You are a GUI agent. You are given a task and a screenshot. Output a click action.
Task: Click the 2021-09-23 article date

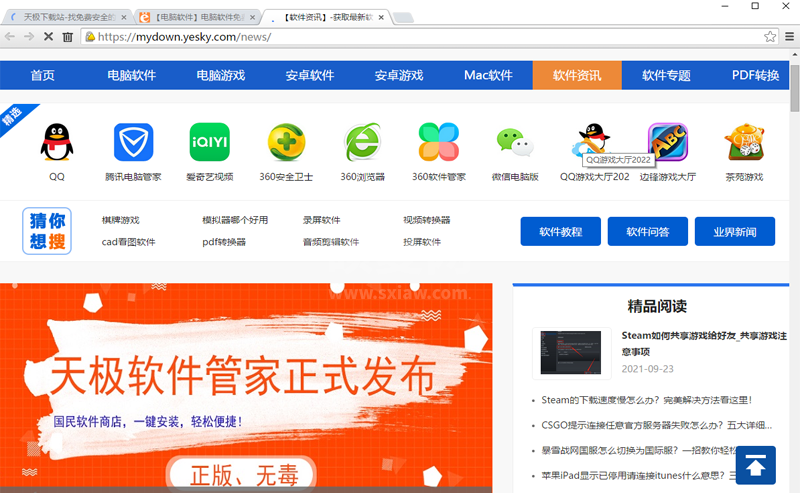click(x=647, y=369)
